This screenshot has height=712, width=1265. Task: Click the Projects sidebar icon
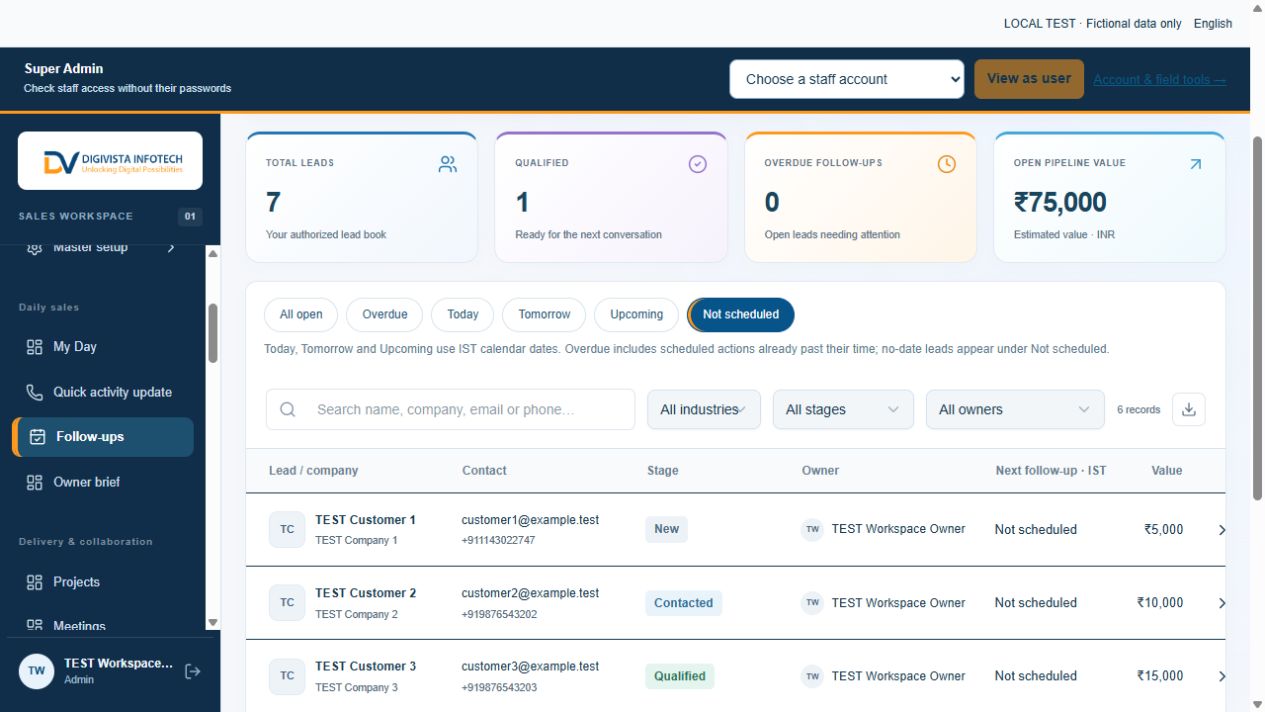point(35,582)
